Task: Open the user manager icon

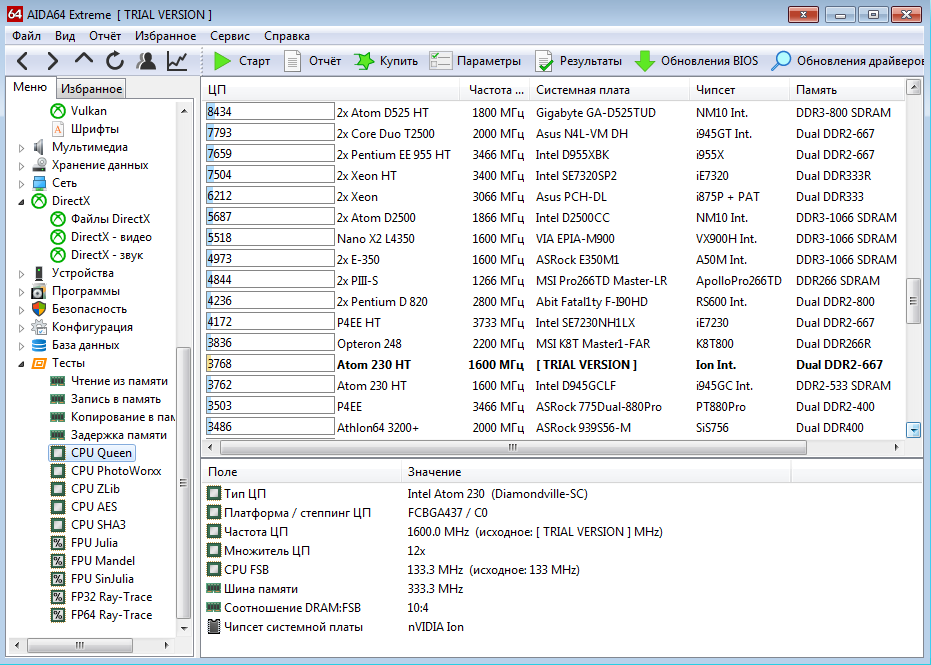Action: tap(145, 61)
